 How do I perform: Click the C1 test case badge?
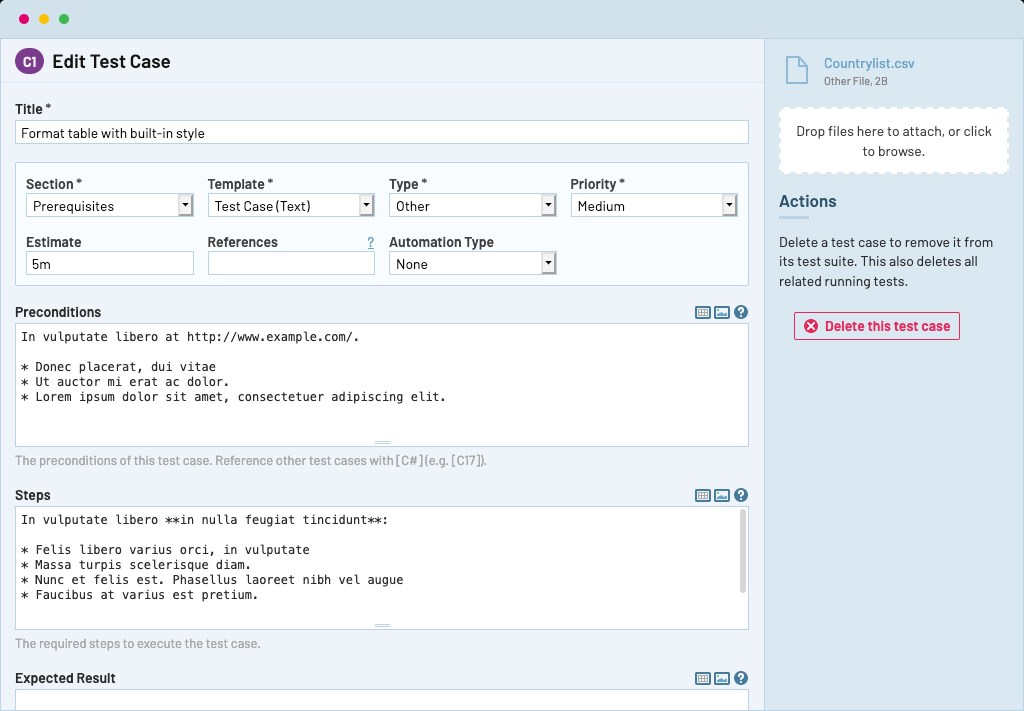(28, 61)
